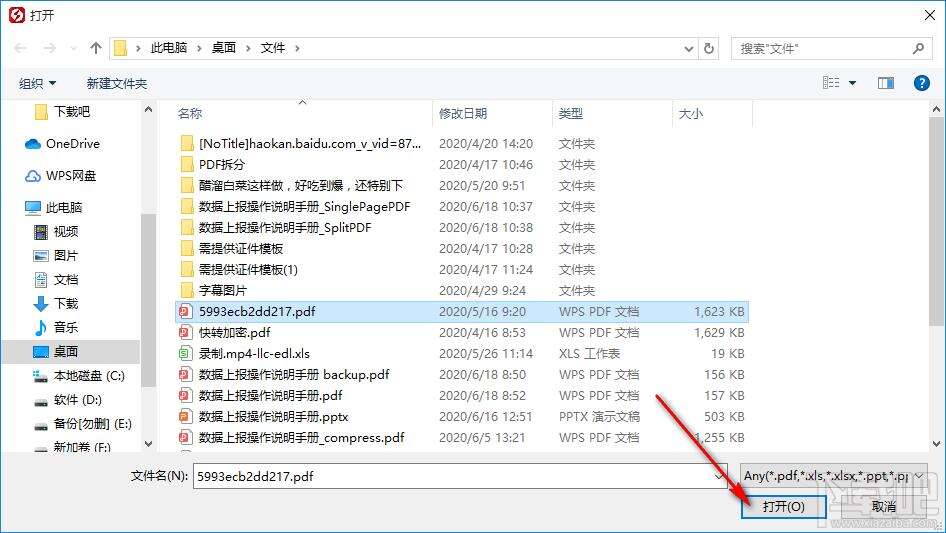Refresh the folder listing
The width and height of the screenshot is (946, 533).
tap(709, 48)
